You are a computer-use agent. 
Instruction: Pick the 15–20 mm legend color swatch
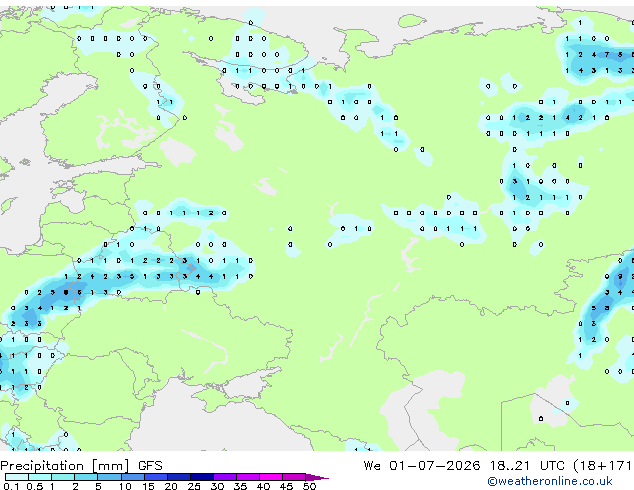(x=155, y=477)
